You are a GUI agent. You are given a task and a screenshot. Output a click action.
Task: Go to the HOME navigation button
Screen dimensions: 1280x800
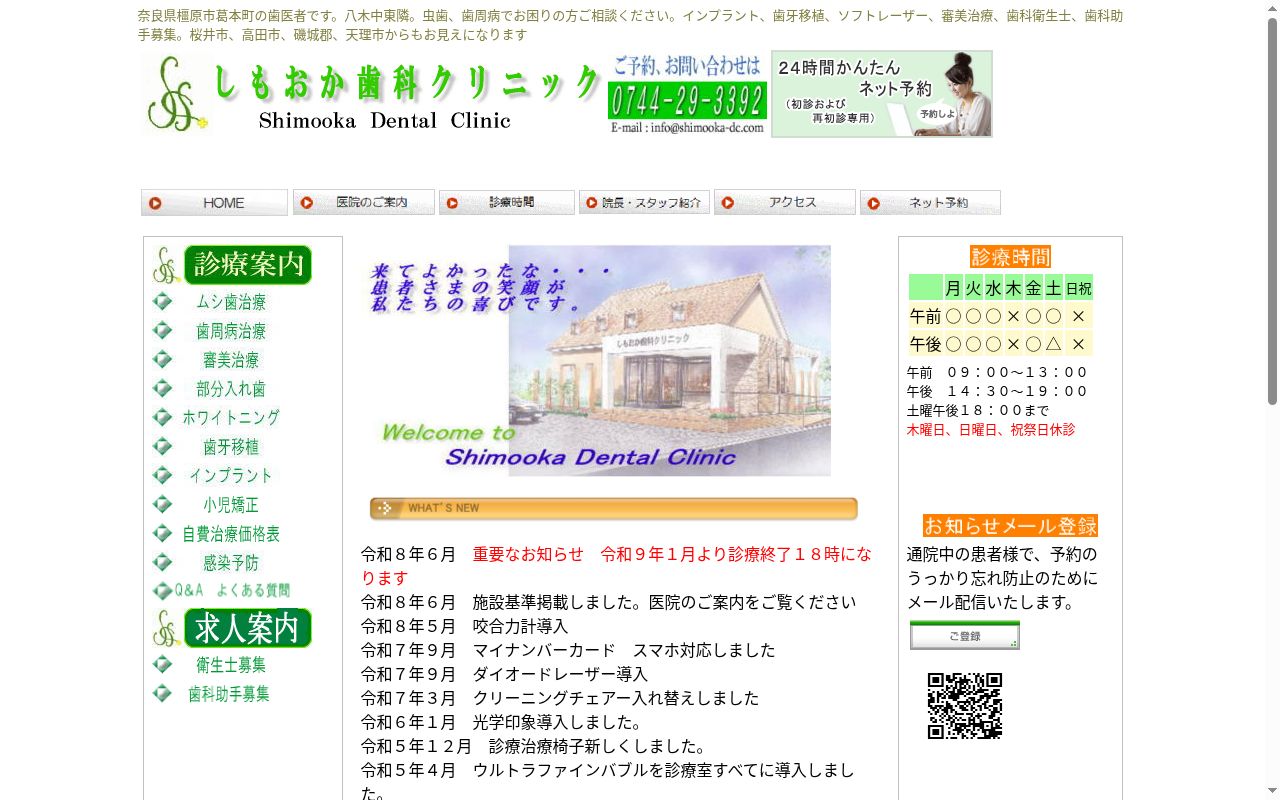(214, 203)
